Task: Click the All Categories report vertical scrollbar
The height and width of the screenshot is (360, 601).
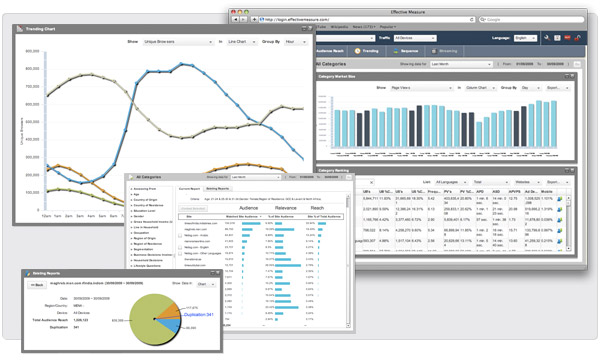Action: point(348,261)
